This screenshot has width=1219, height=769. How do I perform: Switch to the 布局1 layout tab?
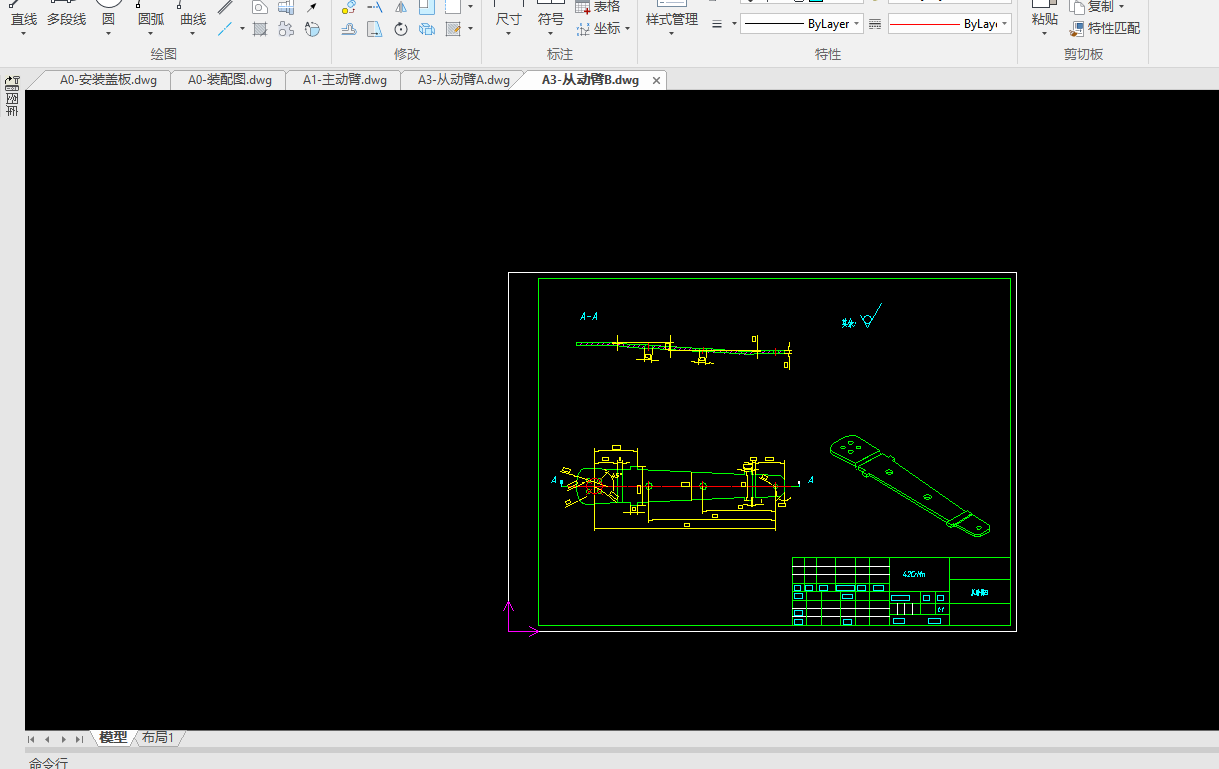tap(158, 738)
